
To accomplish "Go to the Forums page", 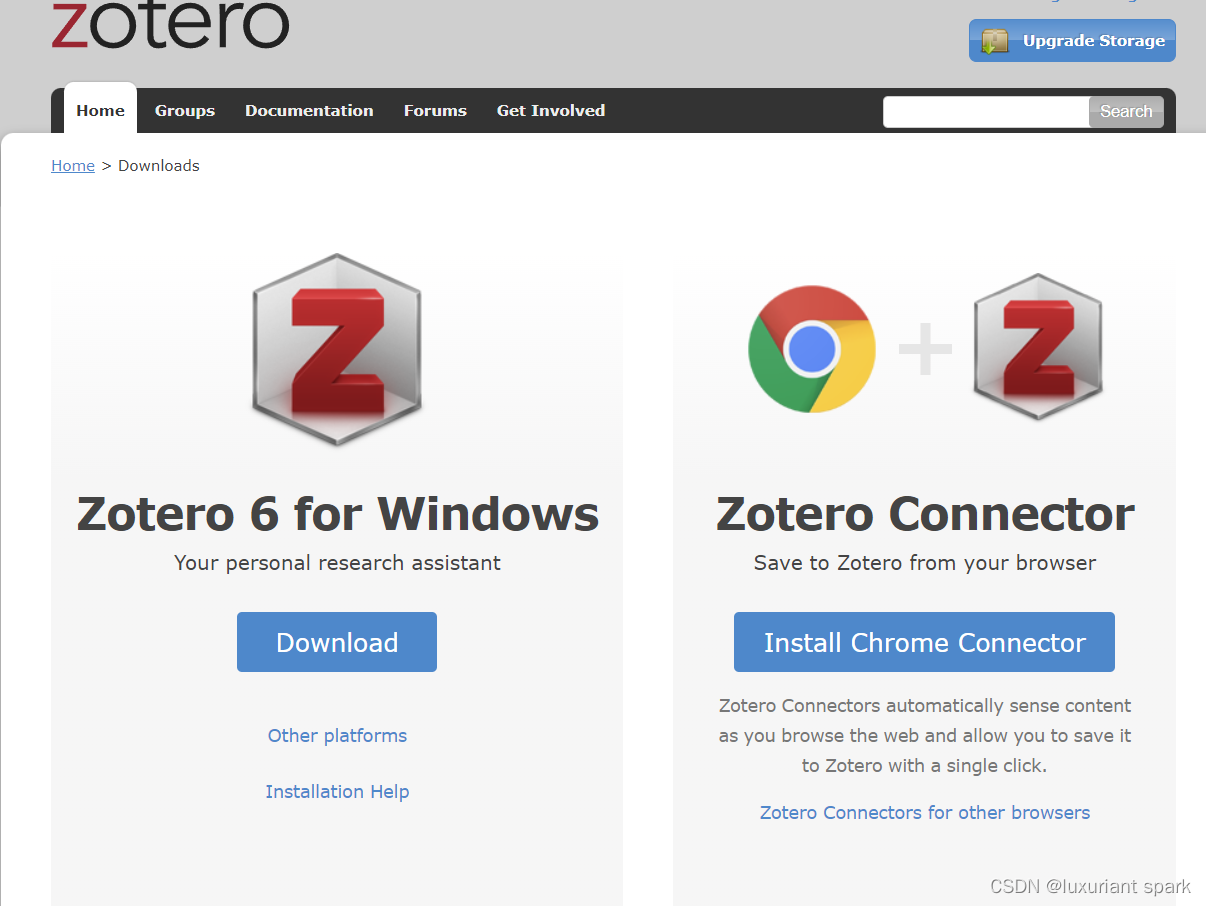I will point(435,110).
